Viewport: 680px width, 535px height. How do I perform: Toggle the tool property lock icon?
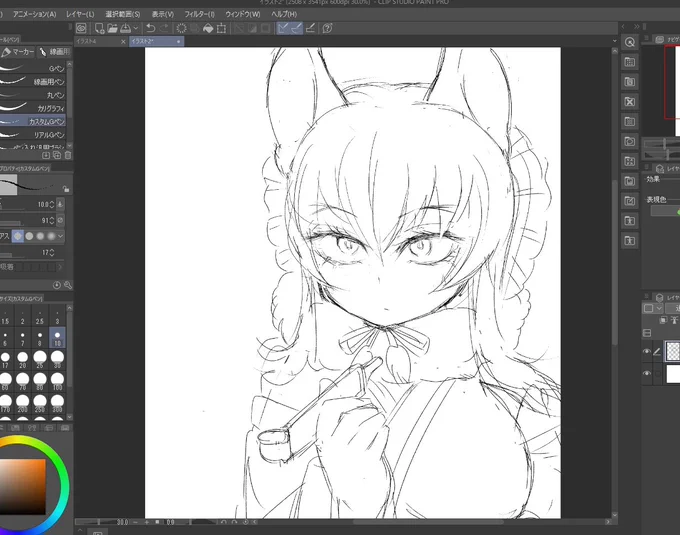[65, 189]
